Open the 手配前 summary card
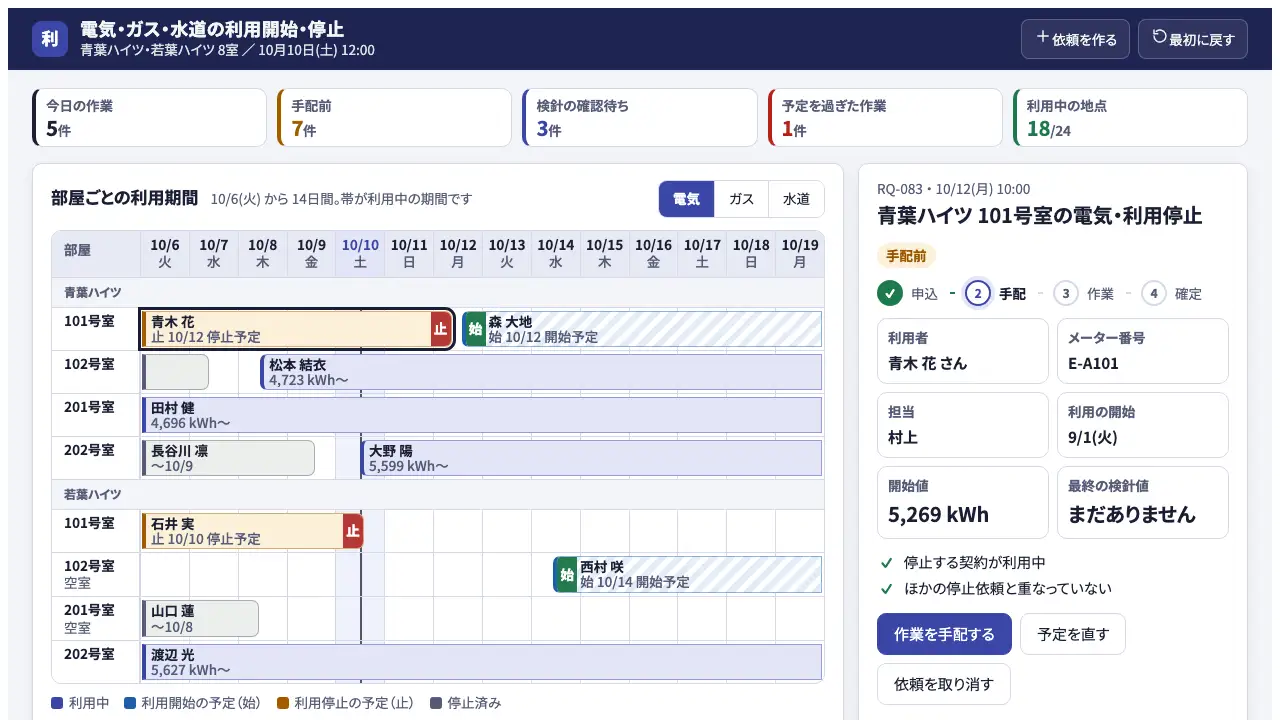Image resolution: width=1280 pixels, height=720 pixels. click(x=395, y=118)
